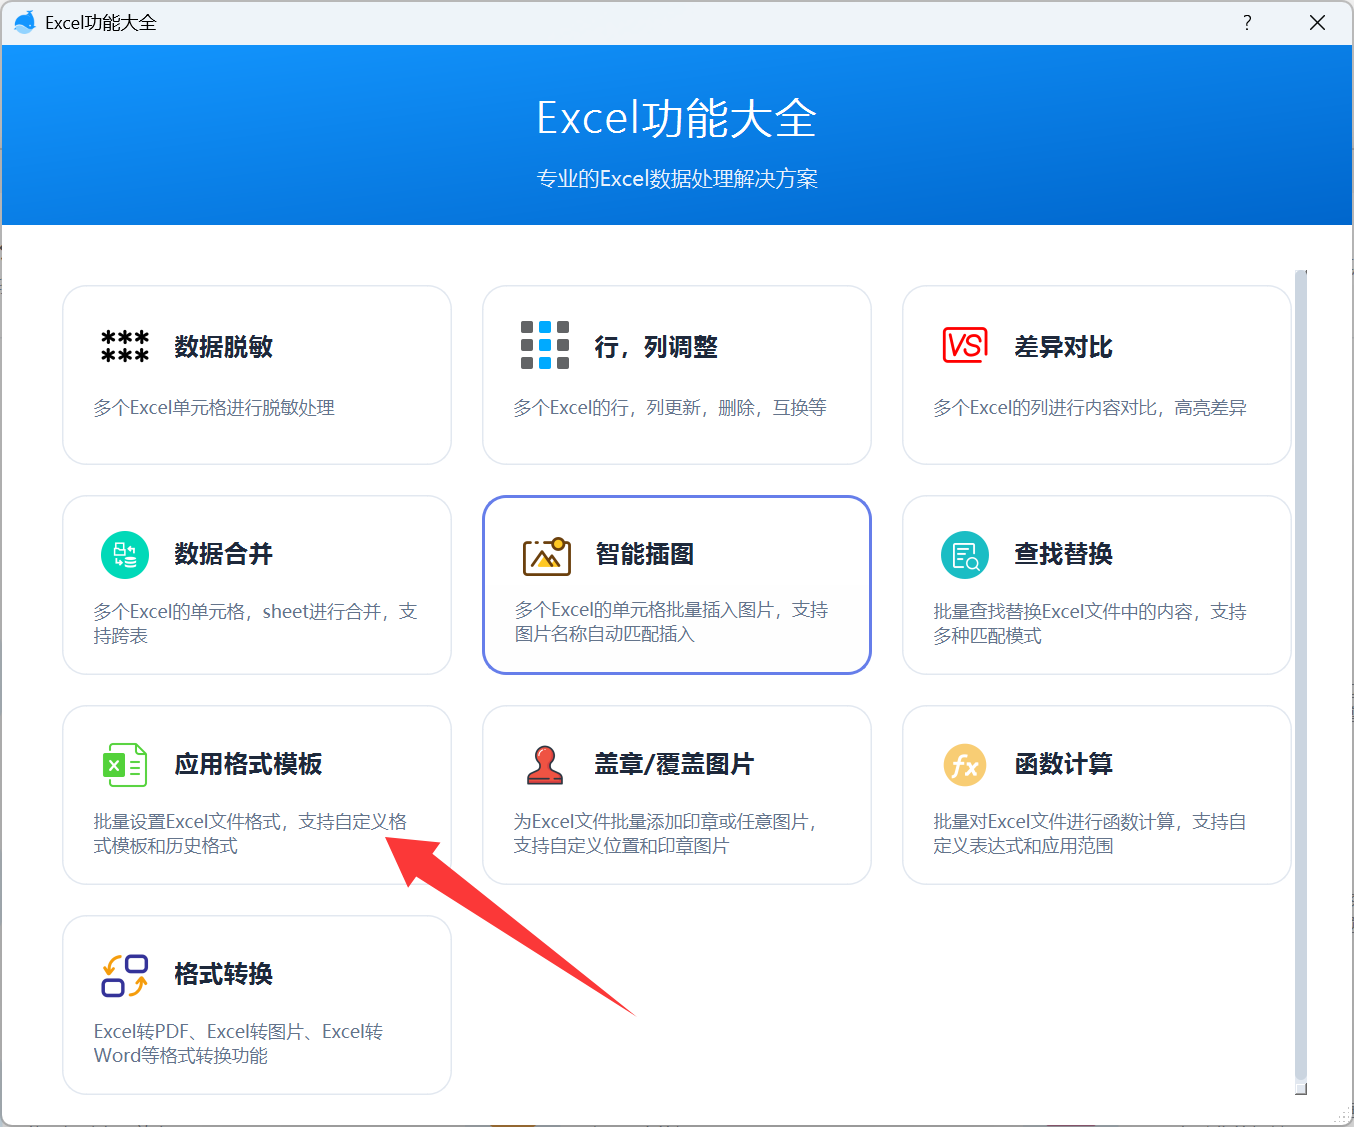This screenshot has height=1127, width=1354.
Task: Click description starting 多个Excel的单元格，sheet进行合并
Action: 255,624
